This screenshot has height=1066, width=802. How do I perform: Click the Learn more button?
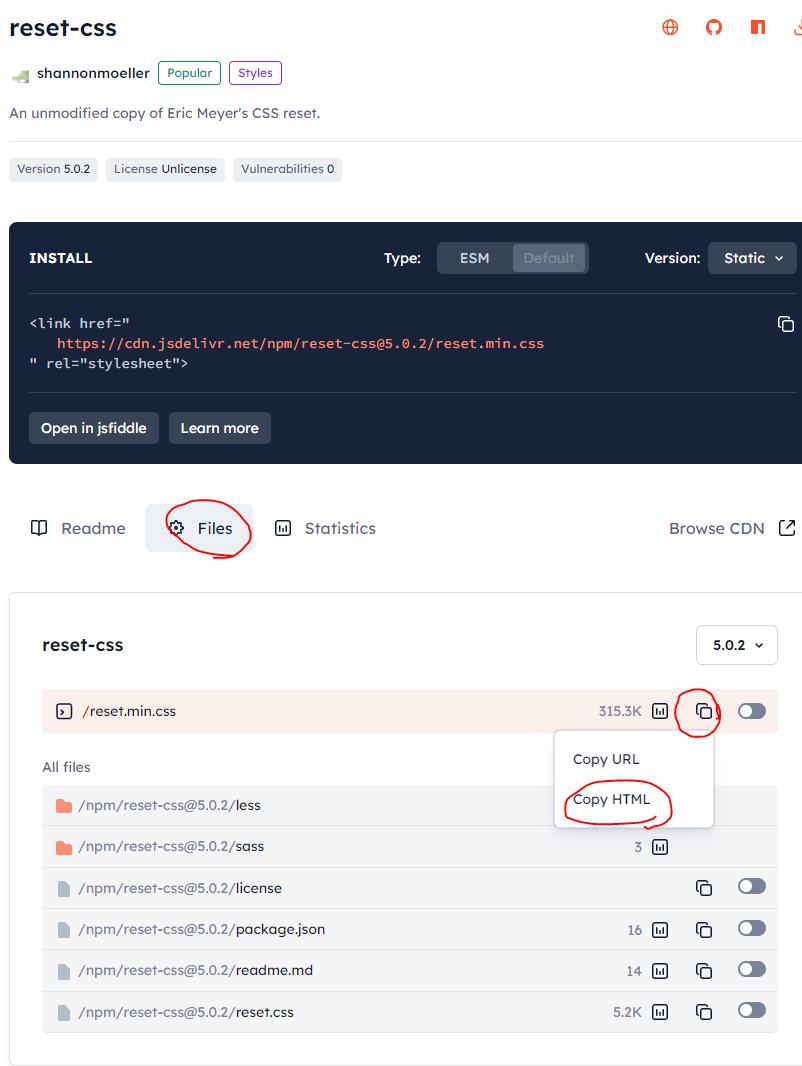click(x=220, y=428)
